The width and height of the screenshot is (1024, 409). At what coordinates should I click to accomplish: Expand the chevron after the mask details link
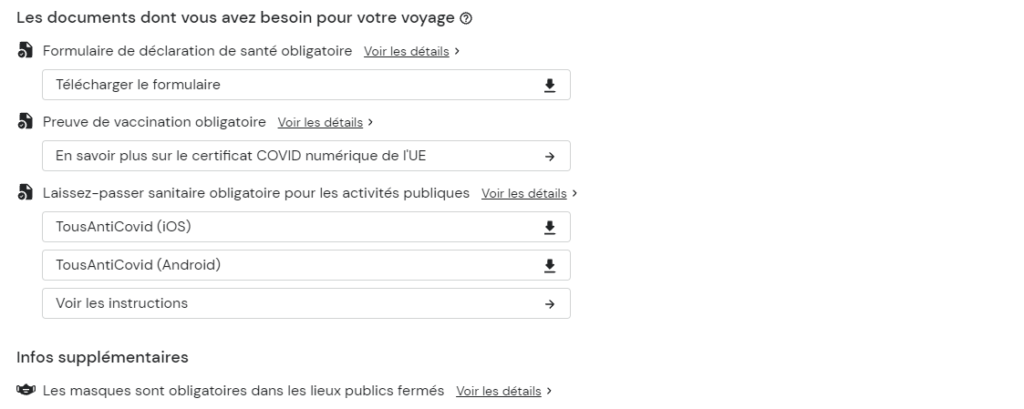click(549, 391)
